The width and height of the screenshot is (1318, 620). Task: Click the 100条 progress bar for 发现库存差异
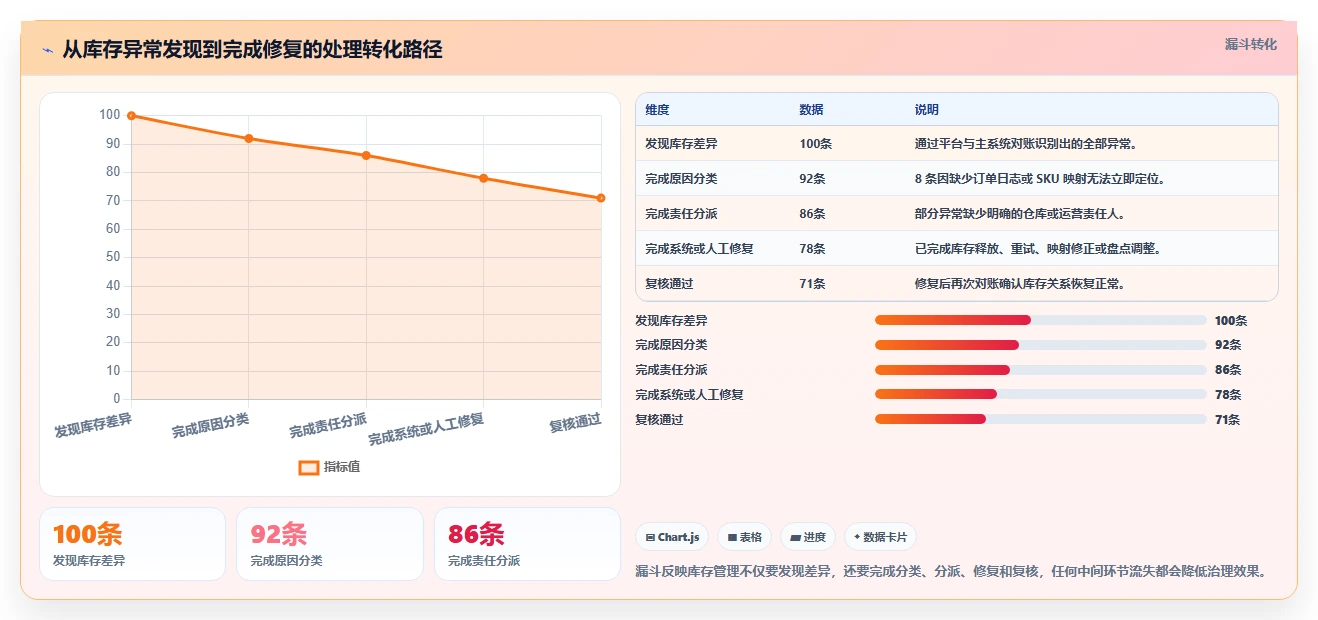(1040, 320)
